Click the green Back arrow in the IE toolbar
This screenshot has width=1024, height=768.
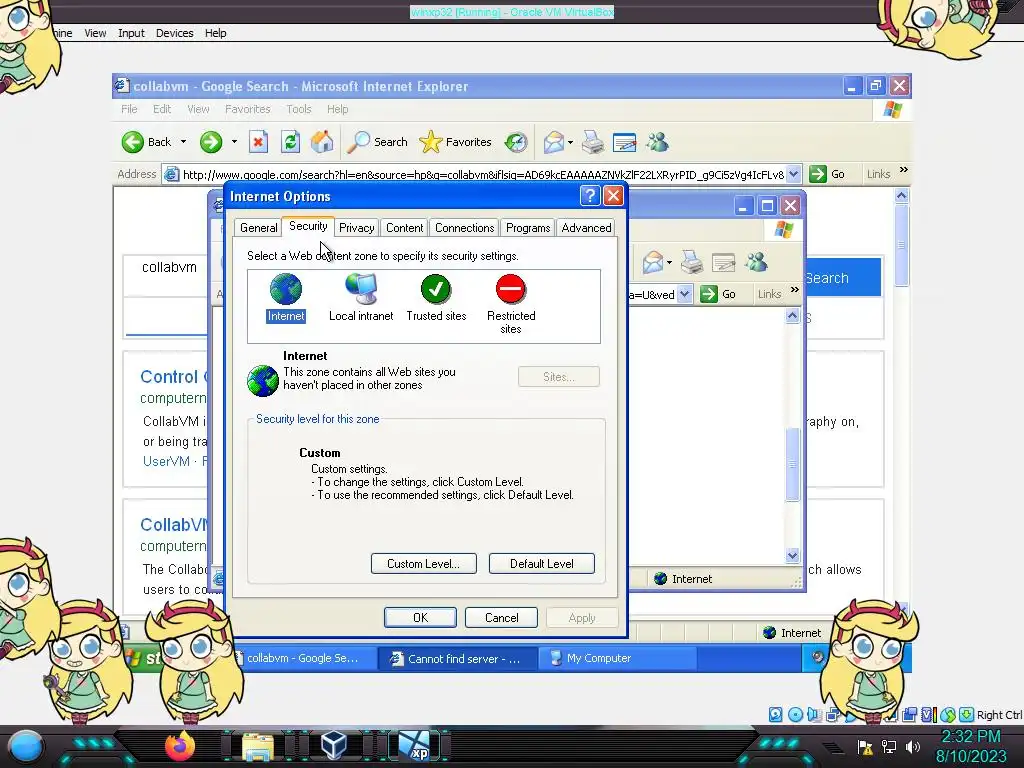tap(133, 142)
